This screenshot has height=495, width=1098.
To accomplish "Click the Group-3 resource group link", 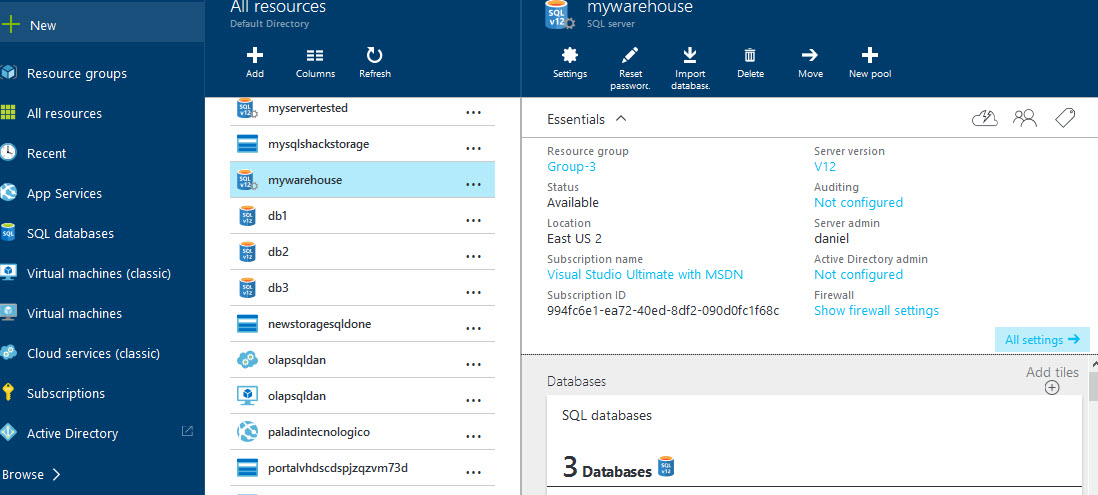I will tap(571, 167).
